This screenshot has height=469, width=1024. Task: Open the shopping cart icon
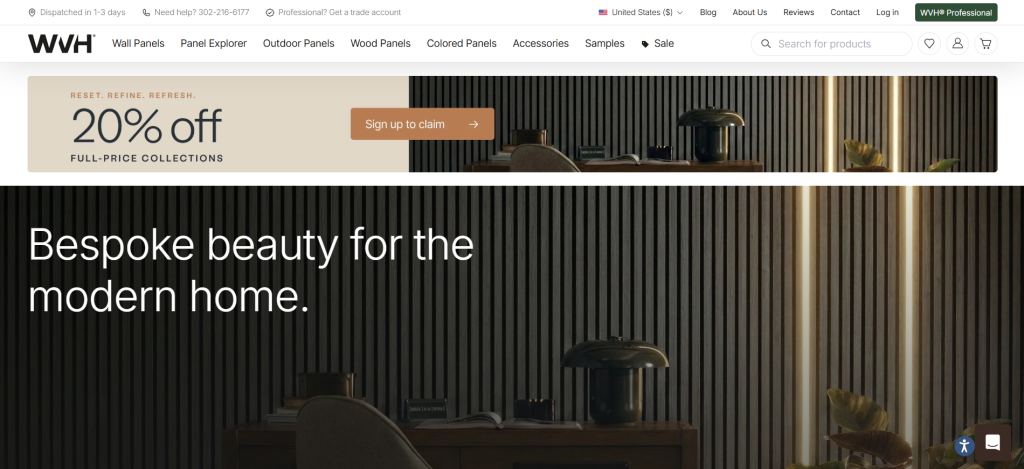[x=985, y=44]
